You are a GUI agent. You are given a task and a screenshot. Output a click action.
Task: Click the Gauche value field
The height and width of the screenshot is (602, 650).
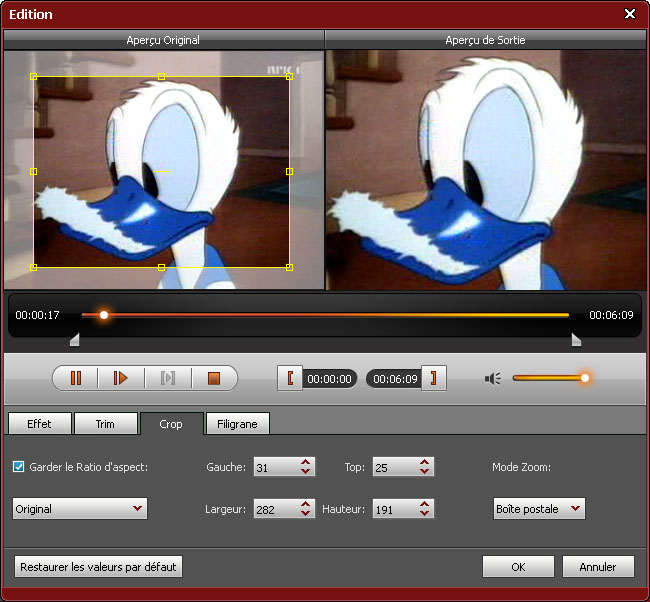pos(276,467)
